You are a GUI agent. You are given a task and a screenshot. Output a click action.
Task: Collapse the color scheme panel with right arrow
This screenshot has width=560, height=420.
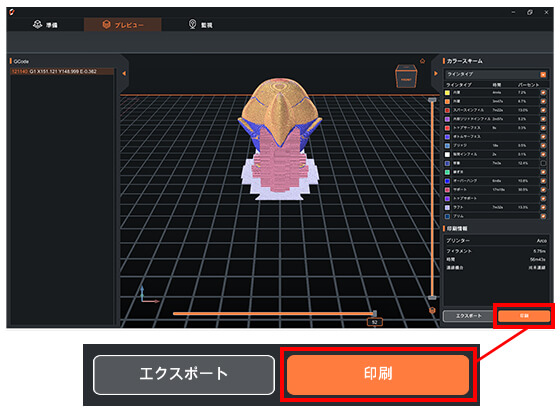pyautogui.click(x=436, y=74)
